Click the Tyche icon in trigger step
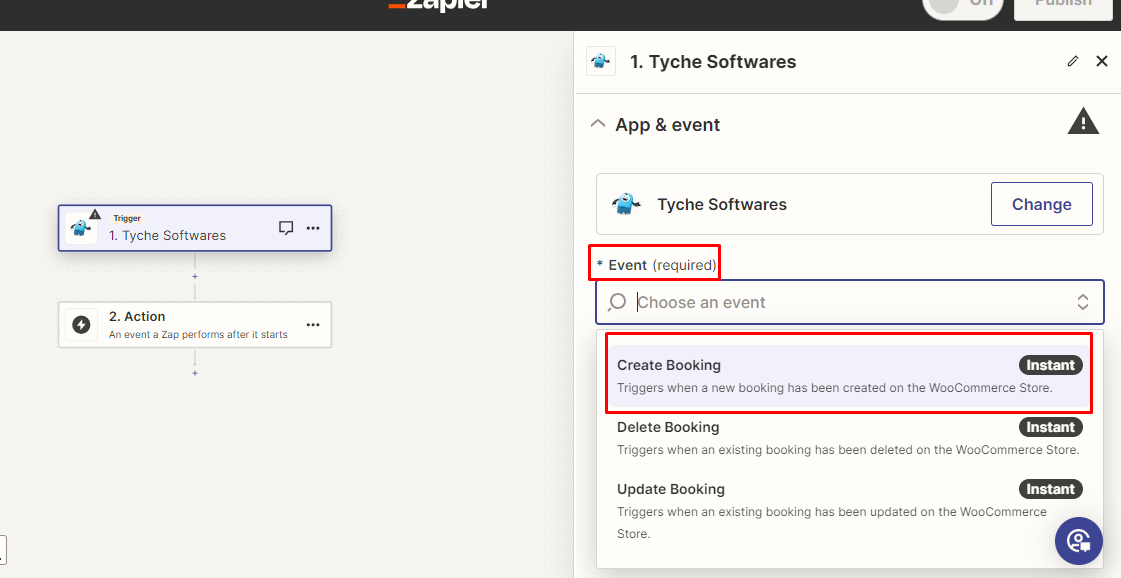 (81, 228)
